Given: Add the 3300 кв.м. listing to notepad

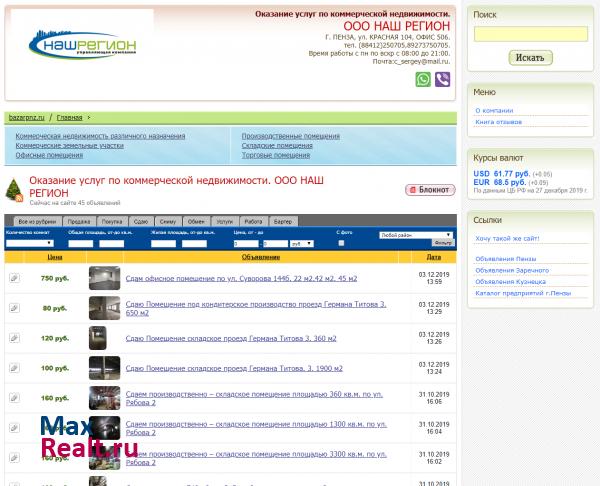Looking at the screenshot, I should point(14,458).
